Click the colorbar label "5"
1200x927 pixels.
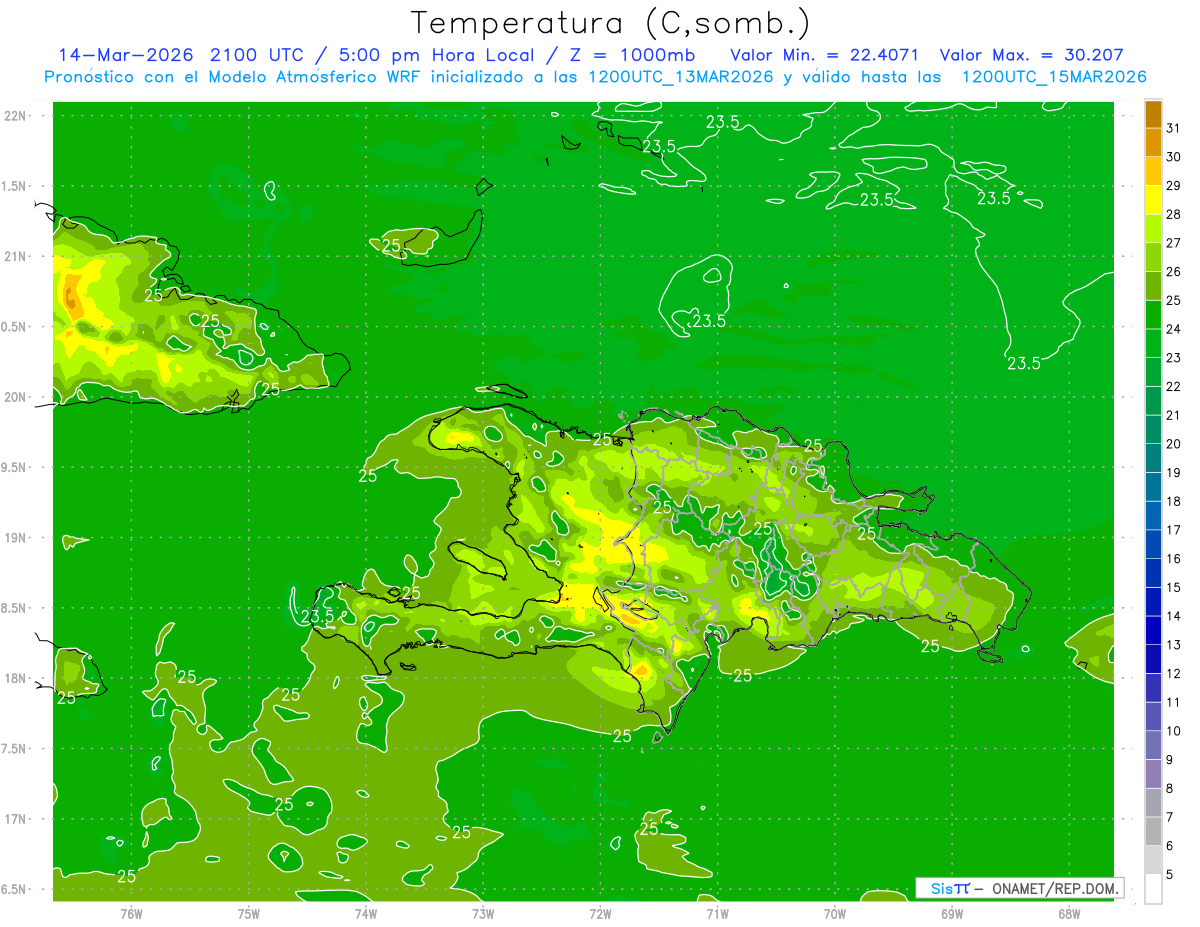pos(1170,874)
